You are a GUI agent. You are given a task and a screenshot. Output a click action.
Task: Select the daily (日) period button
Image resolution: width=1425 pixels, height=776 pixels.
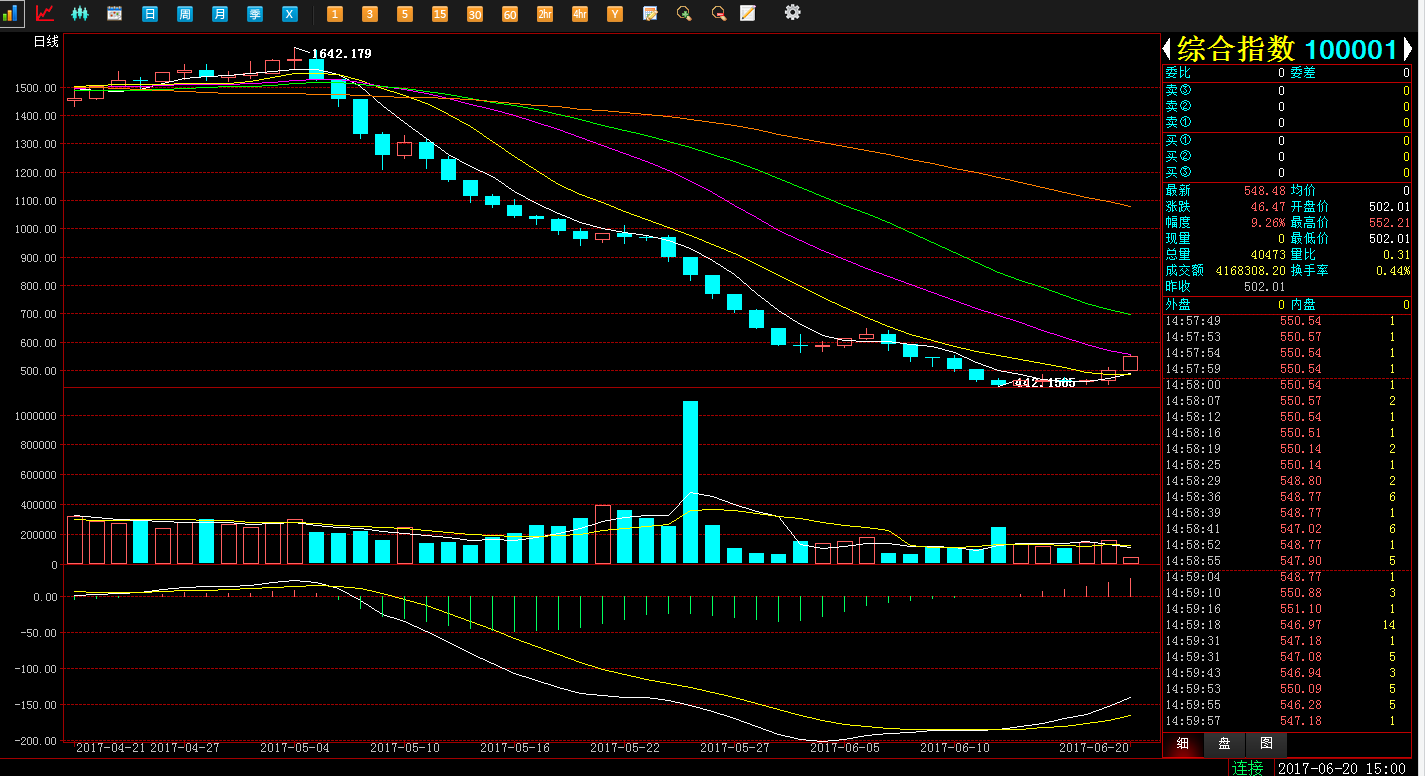point(149,14)
